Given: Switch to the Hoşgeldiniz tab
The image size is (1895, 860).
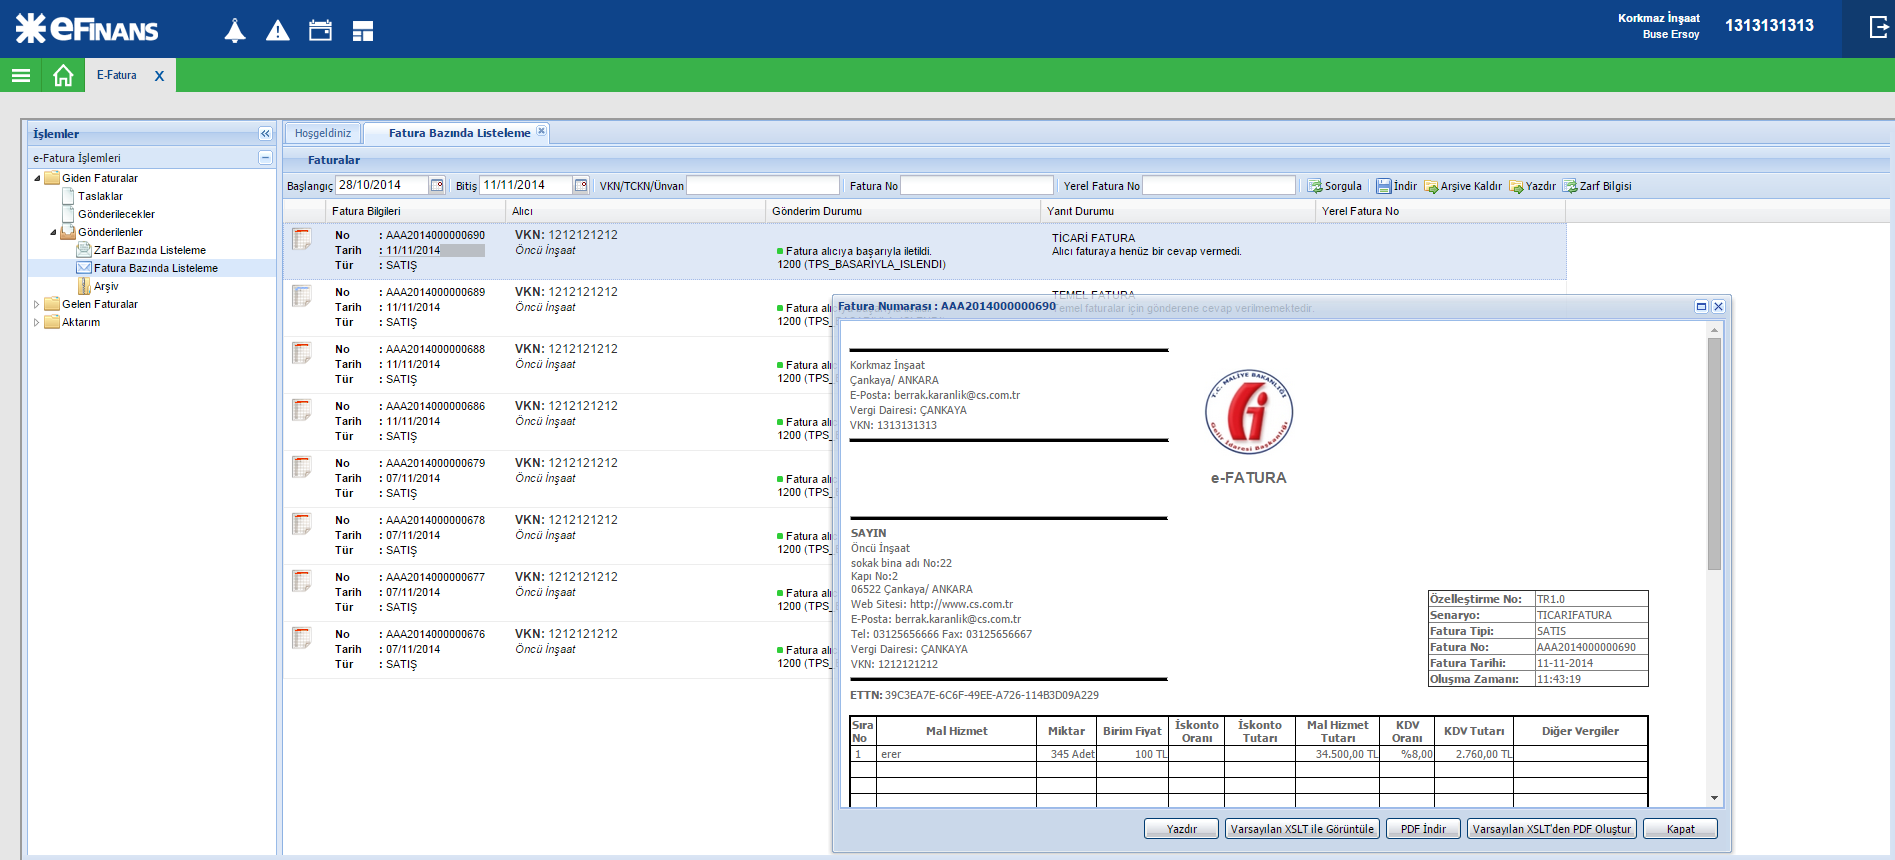Looking at the screenshot, I should point(323,133).
